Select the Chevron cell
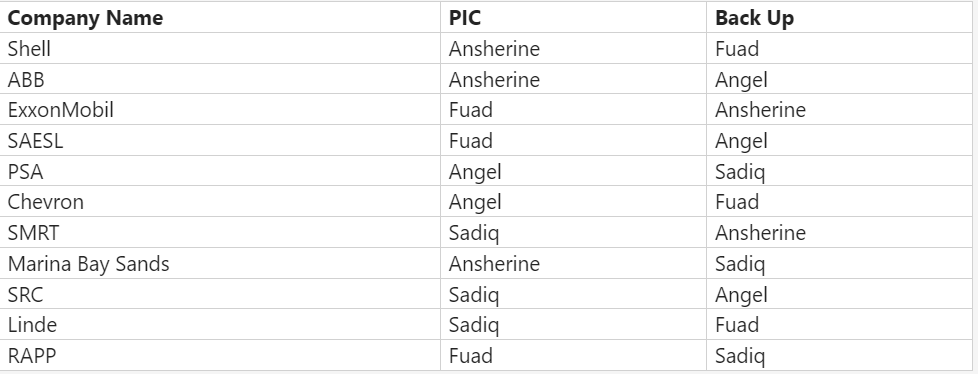 [x=220, y=201]
